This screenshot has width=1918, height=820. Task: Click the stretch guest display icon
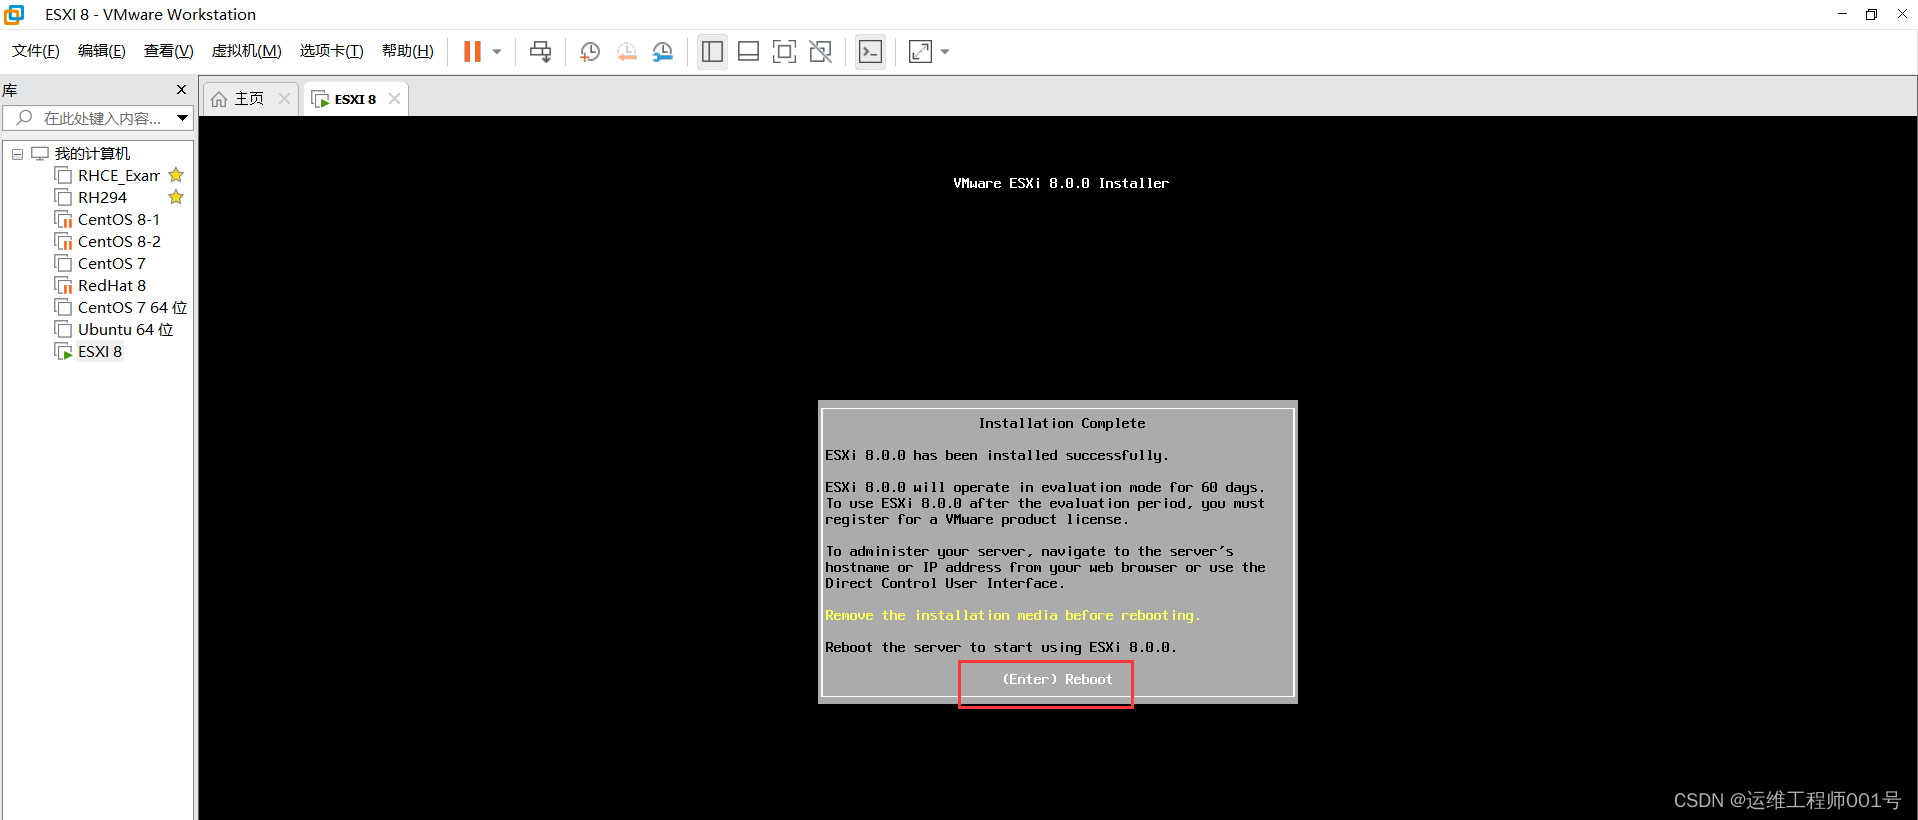920,52
